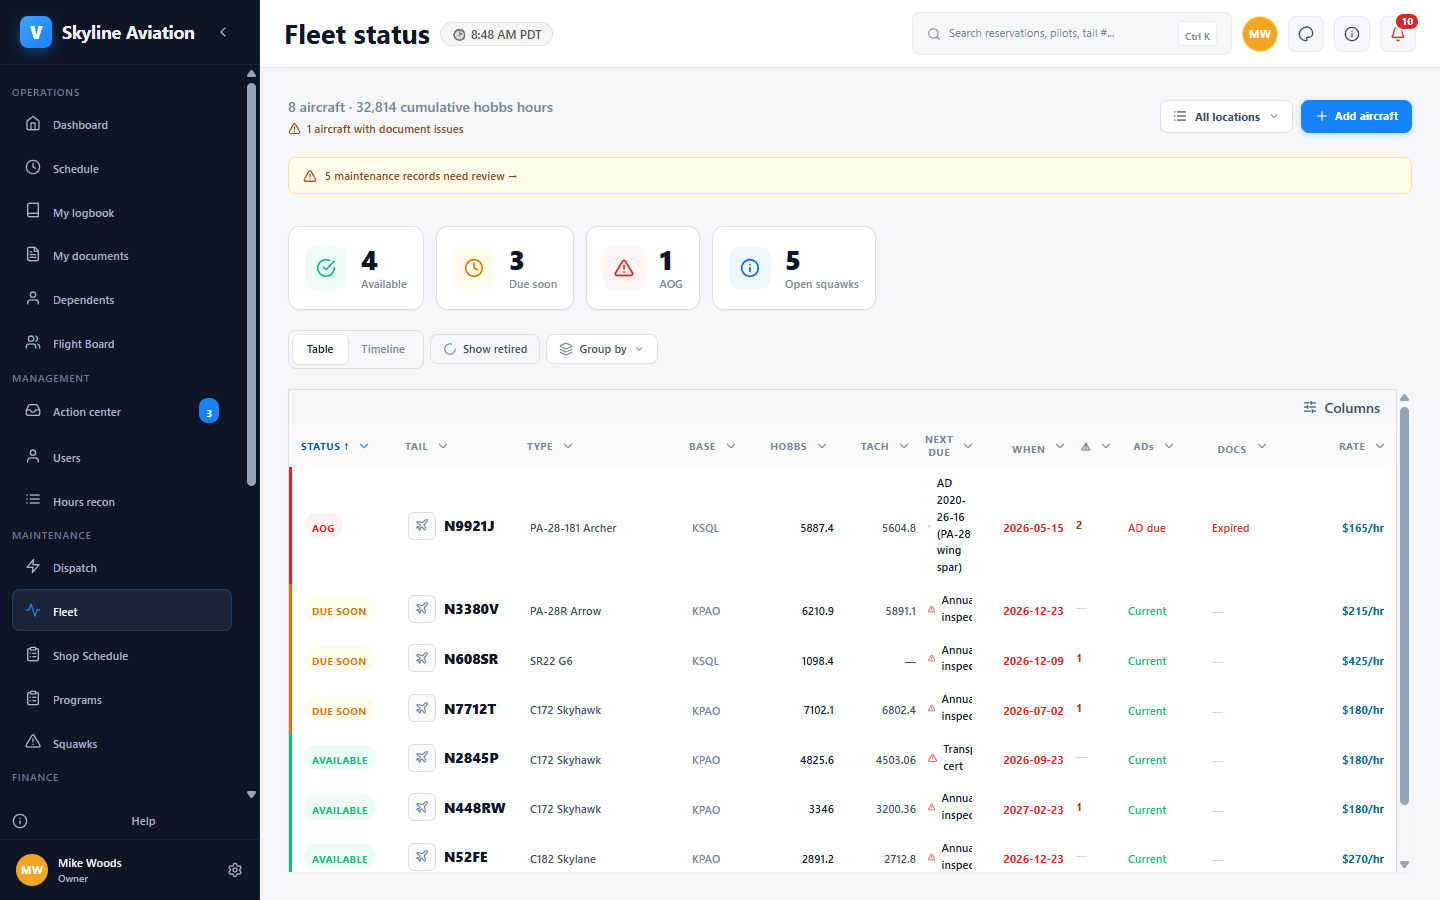Click the airplane icon for N608SR
Viewport: 1440px width, 900px height.
(422, 658)
